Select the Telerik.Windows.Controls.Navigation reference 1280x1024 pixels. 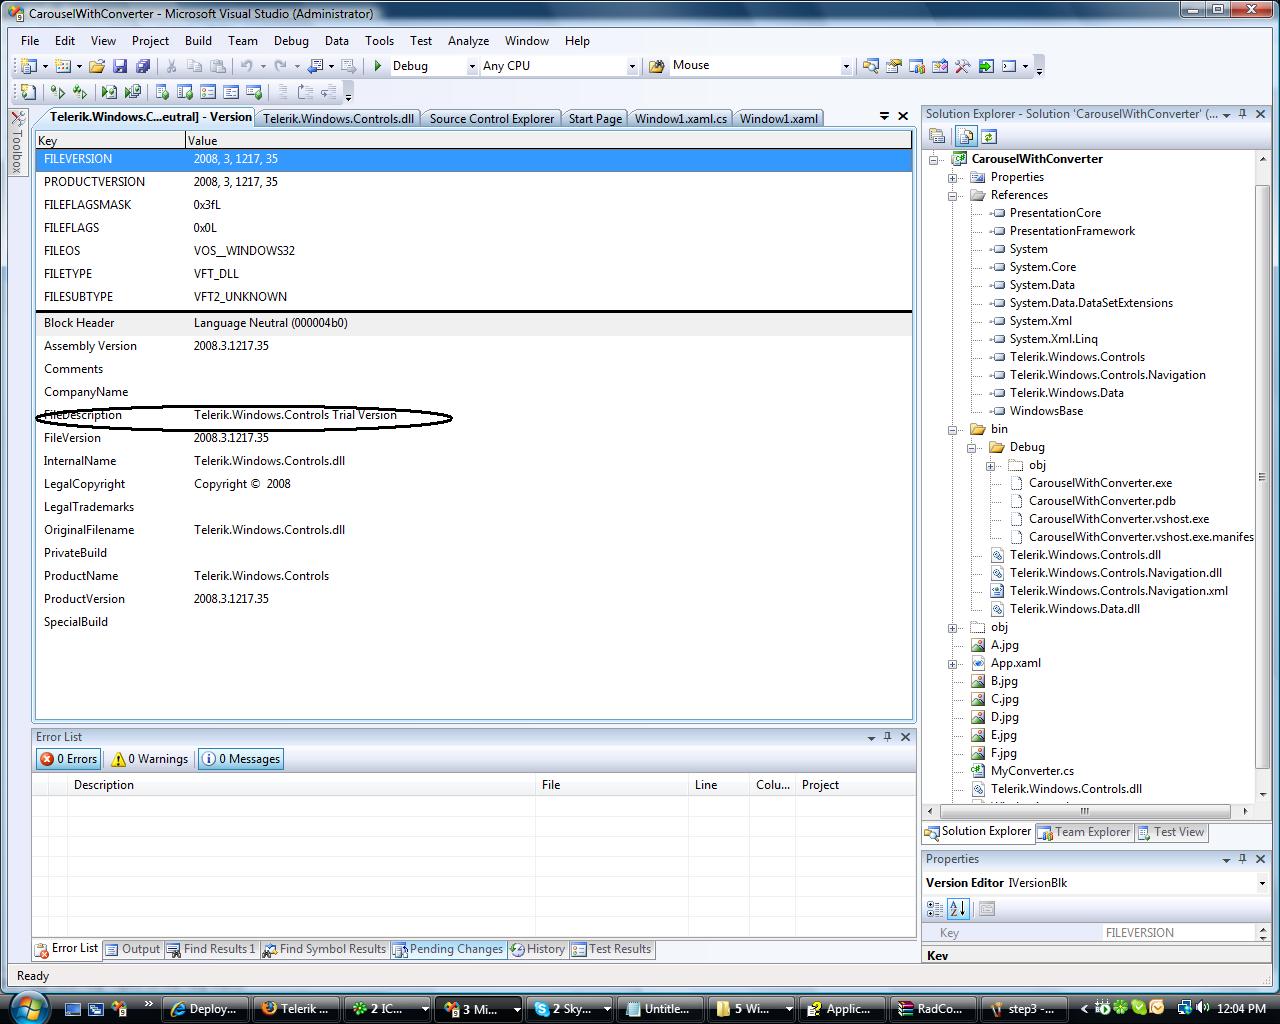click(1107, 375)
